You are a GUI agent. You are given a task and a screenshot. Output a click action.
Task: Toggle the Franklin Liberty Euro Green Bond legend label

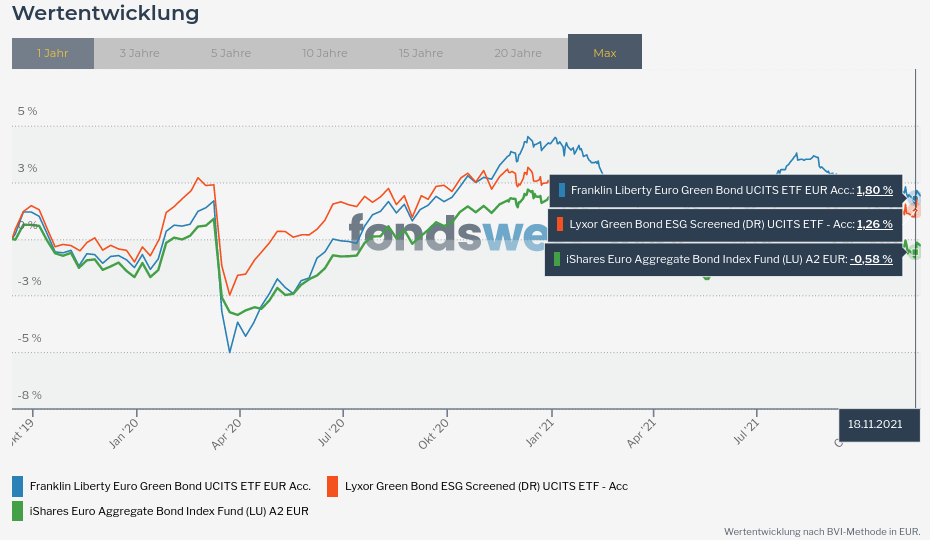point(170,487)
